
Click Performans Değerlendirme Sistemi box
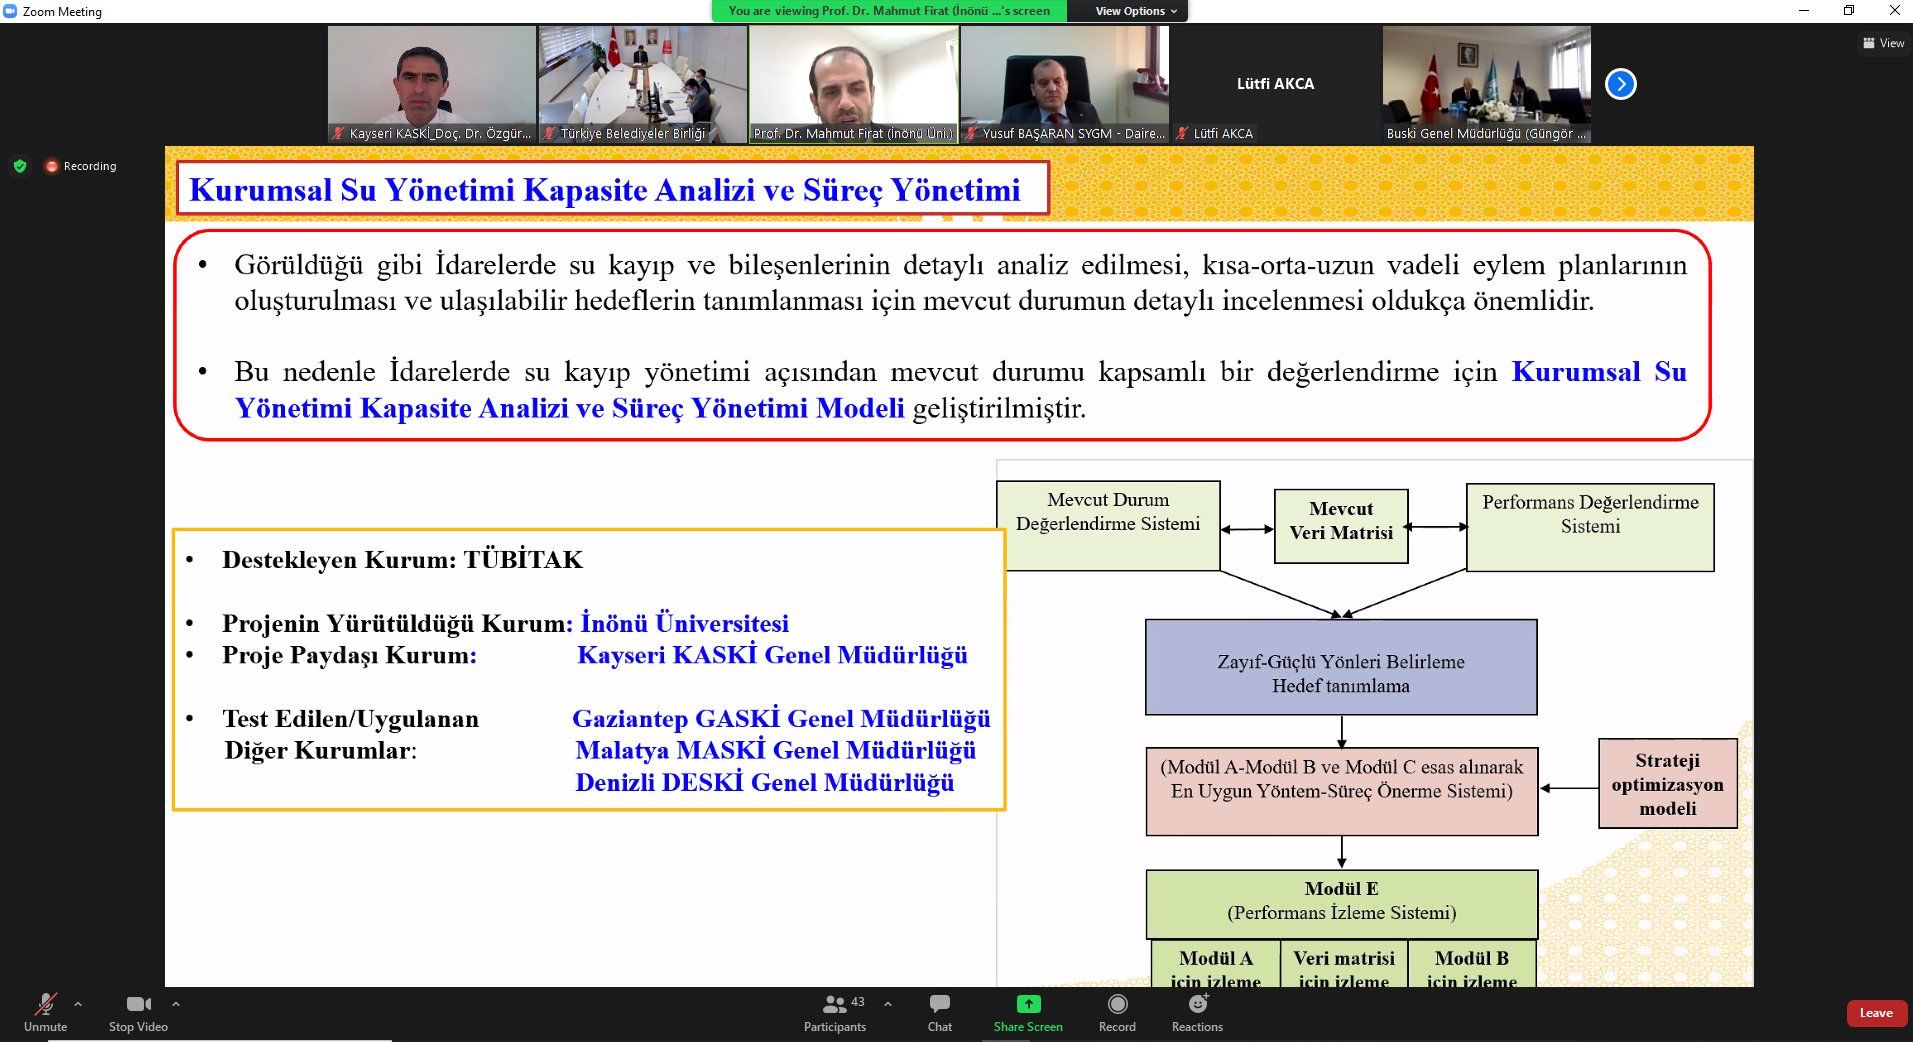point(1590,527)
